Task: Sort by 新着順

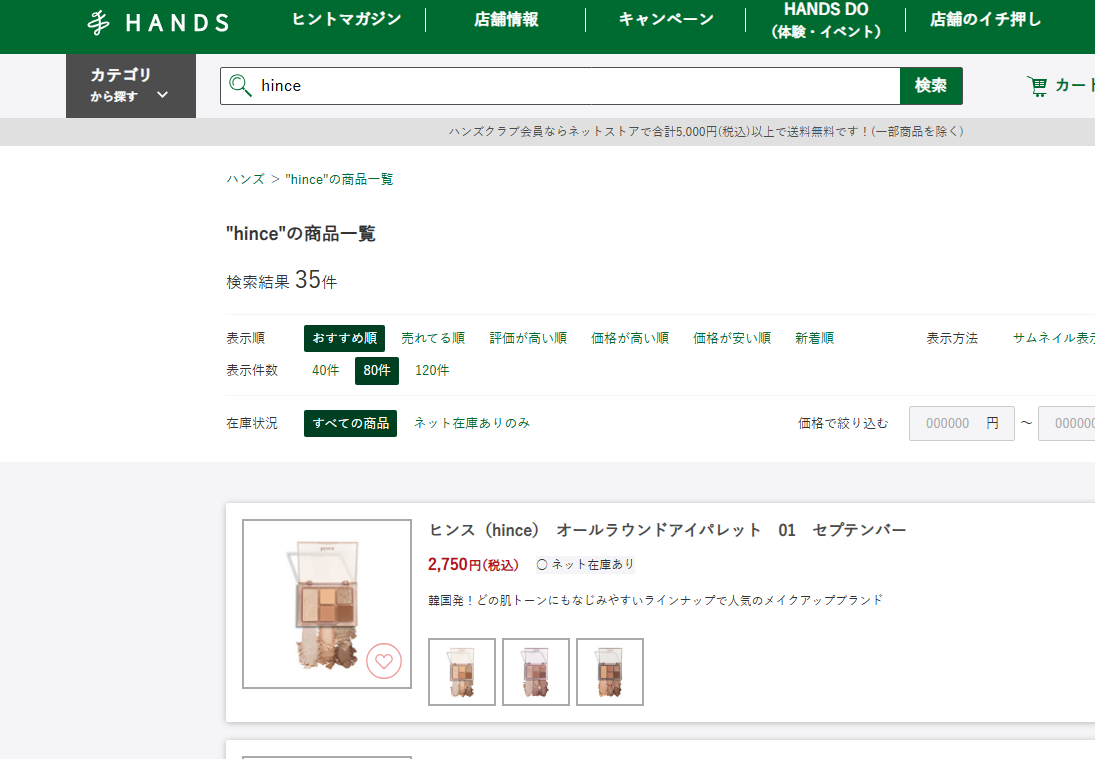Action: click(814, 338)
